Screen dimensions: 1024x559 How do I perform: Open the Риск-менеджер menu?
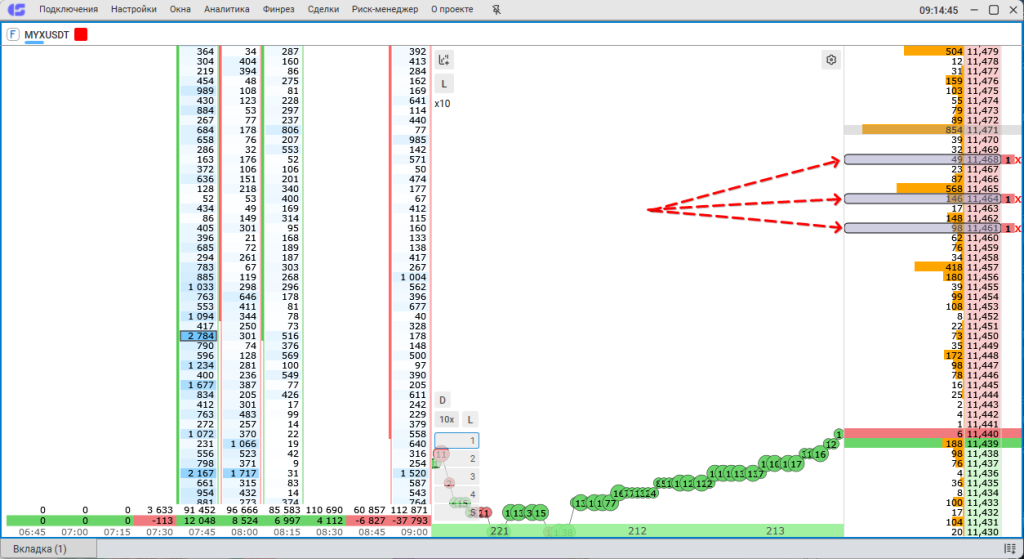coord(385,10)
